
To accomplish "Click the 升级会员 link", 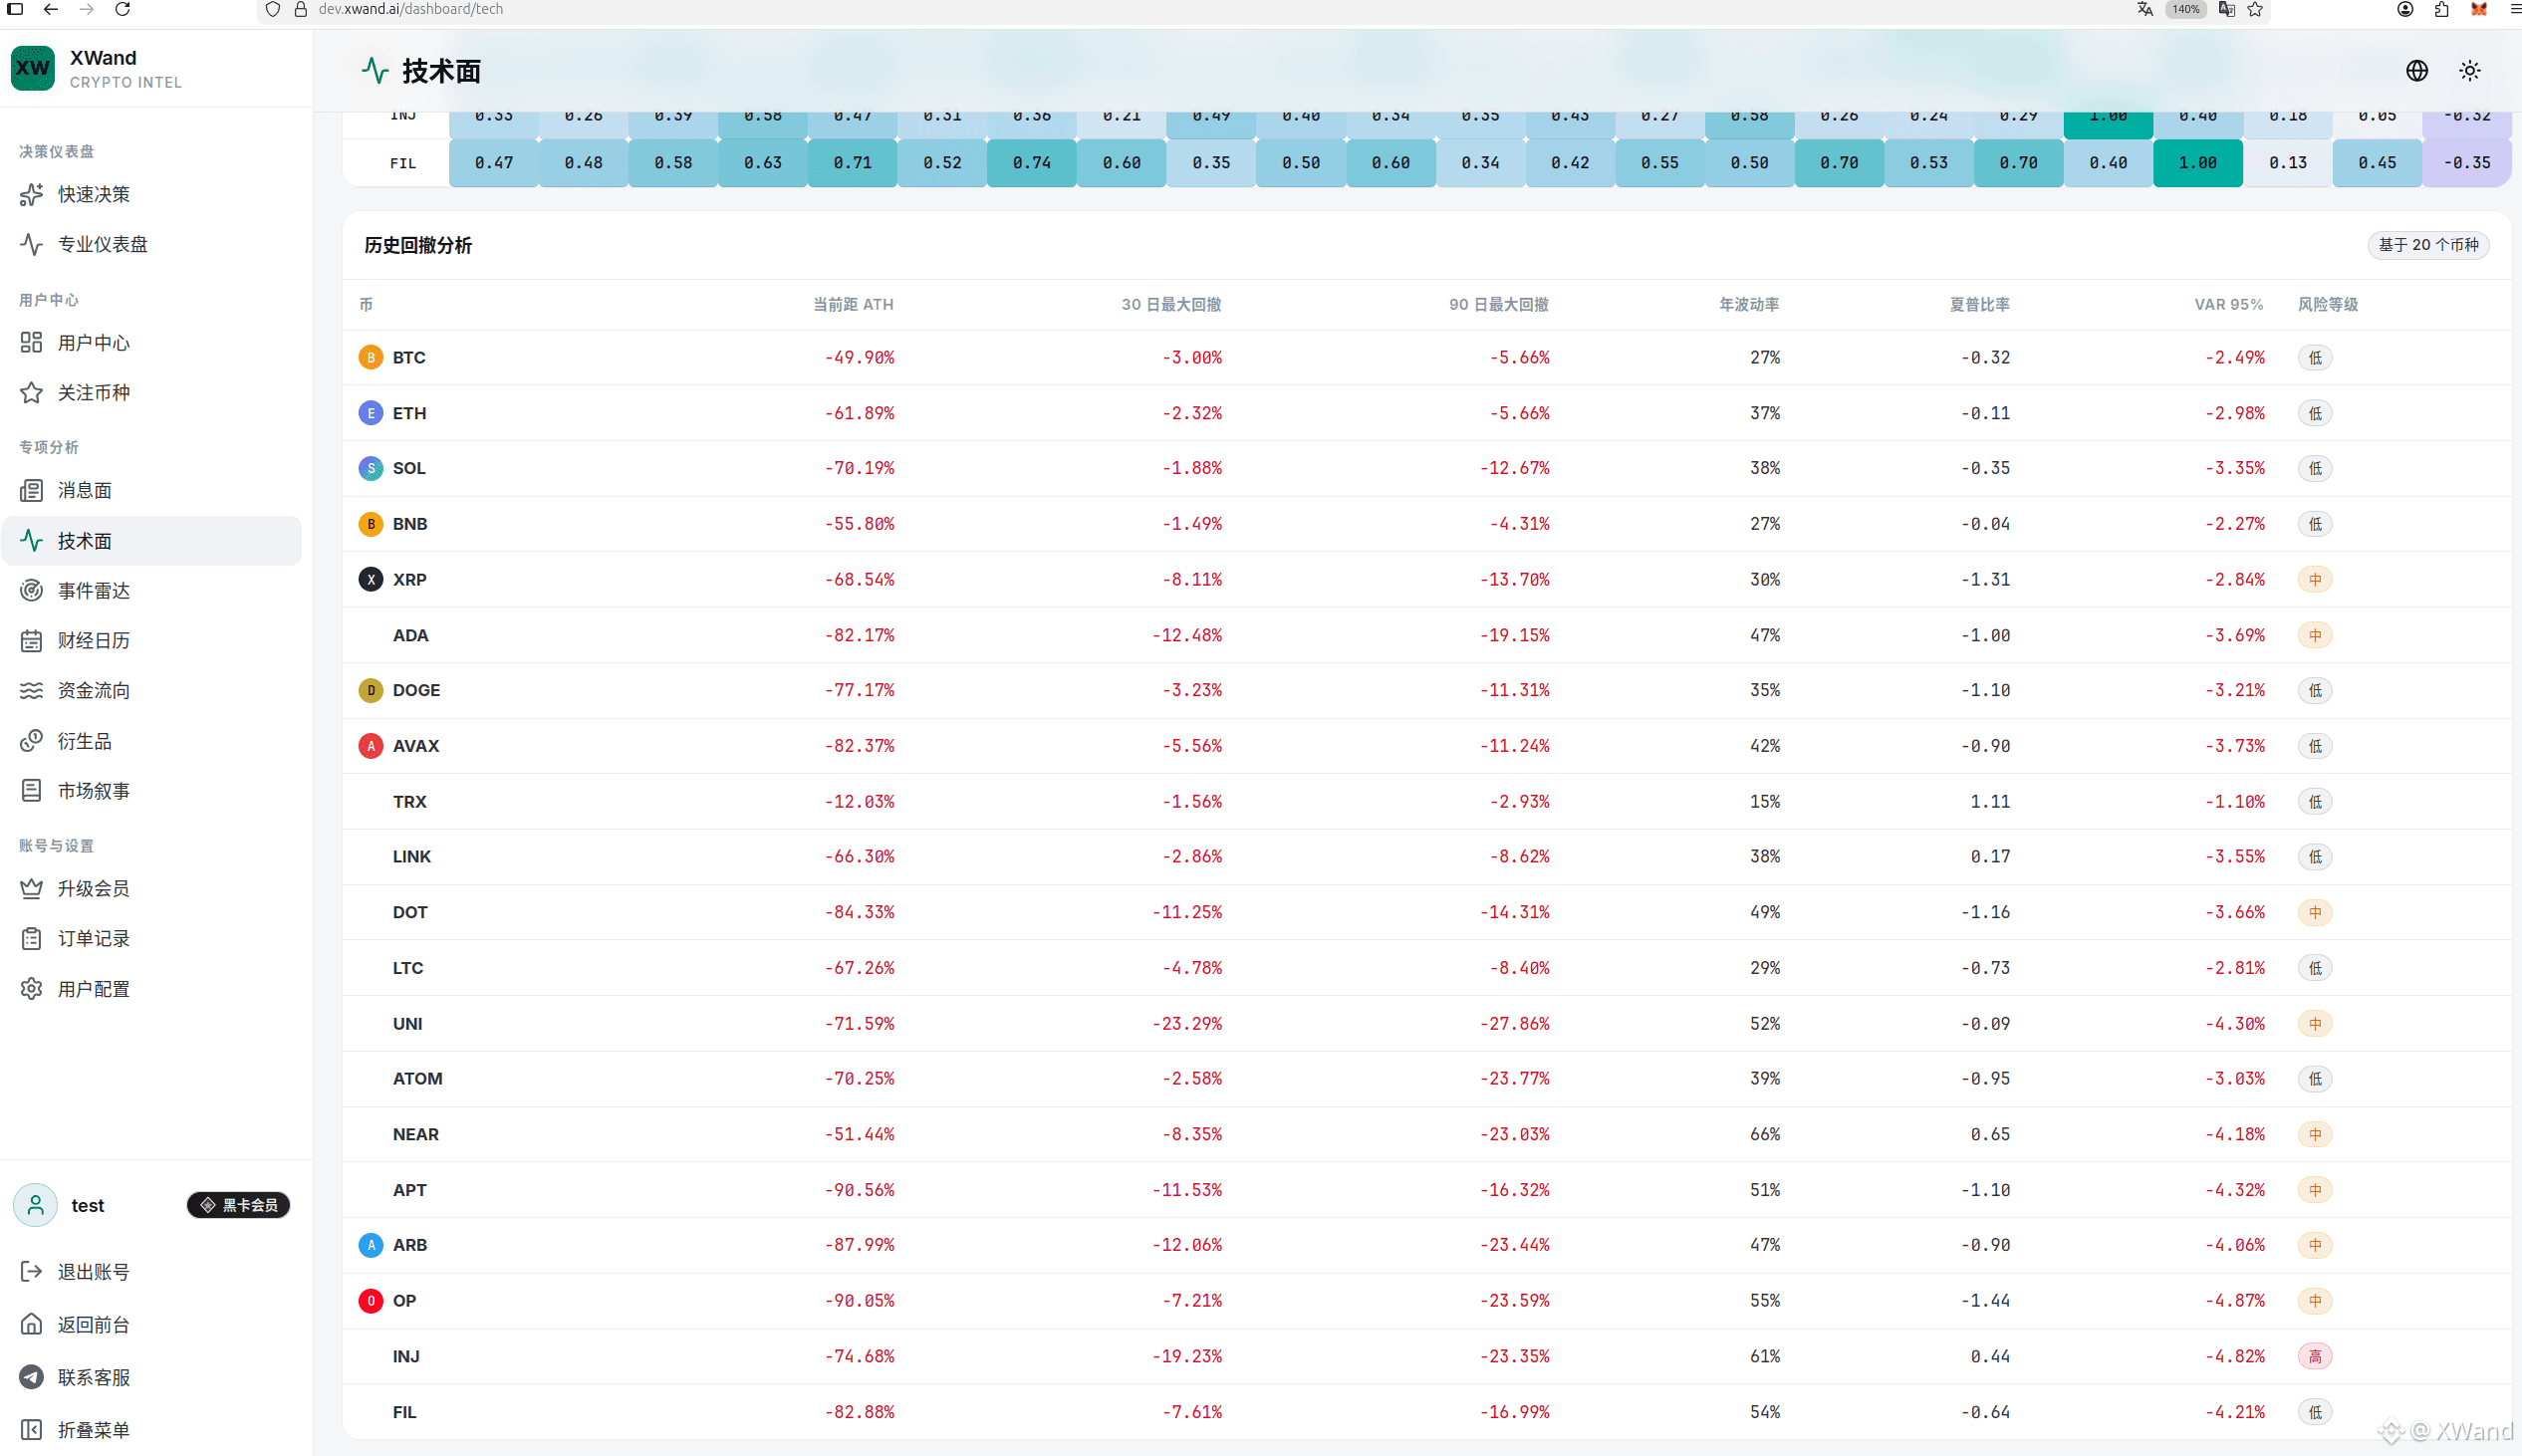I will click(152, 889).
